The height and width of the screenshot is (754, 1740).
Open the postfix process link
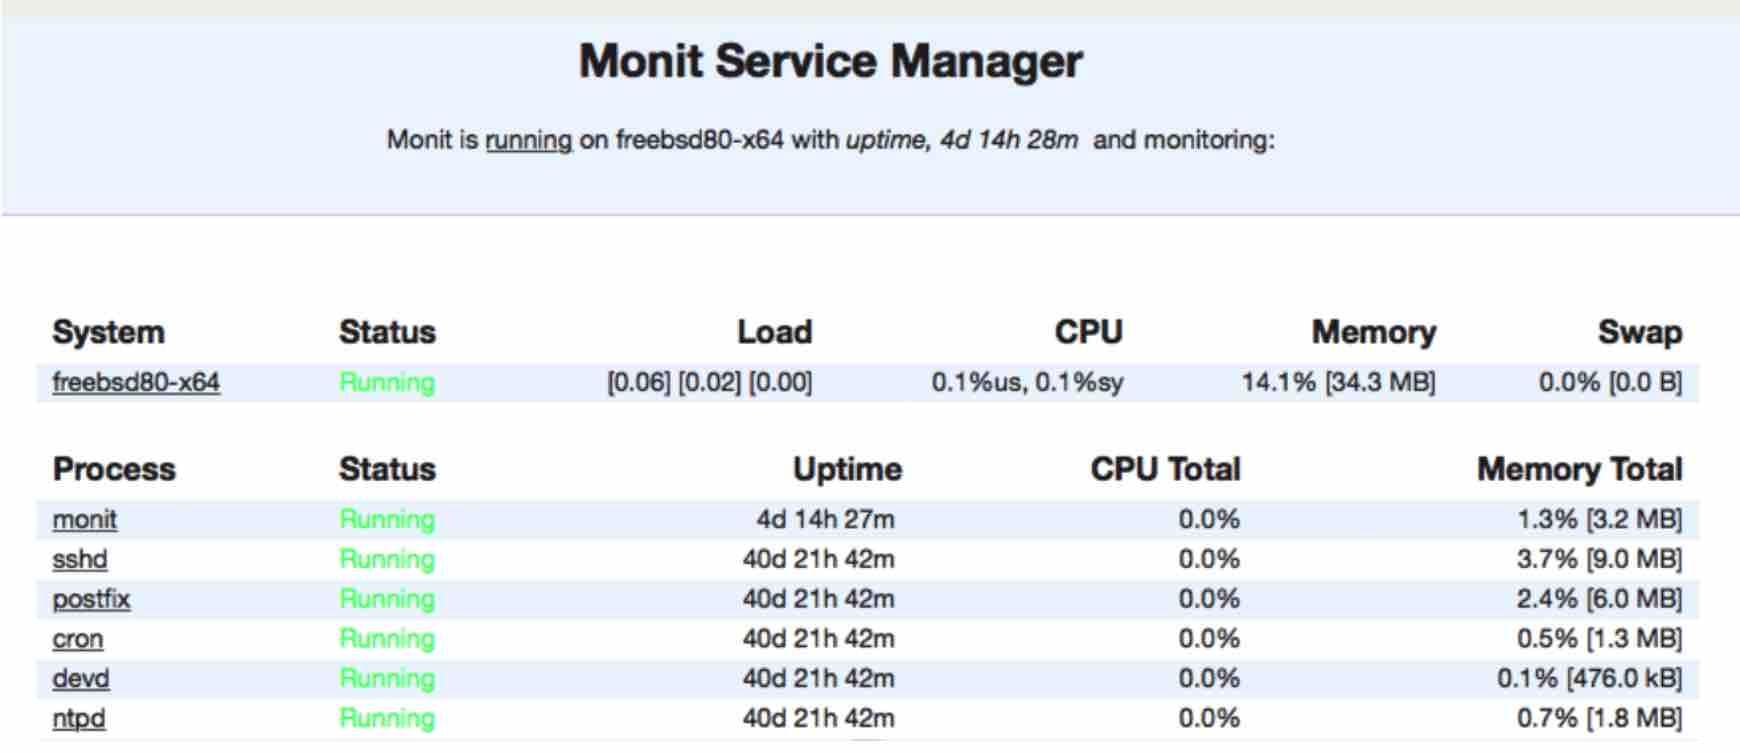pos(91,599)
